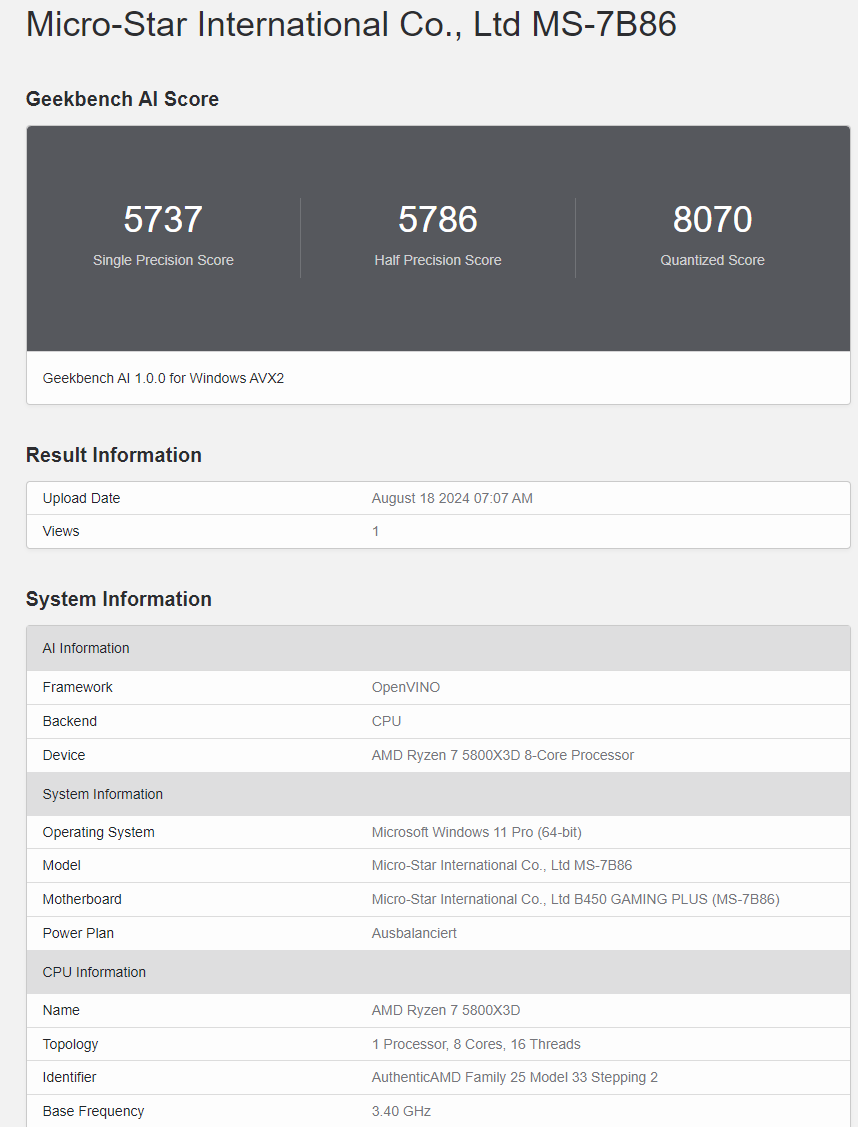
Task: Click the 'Backend' row label
Action: 70,721
